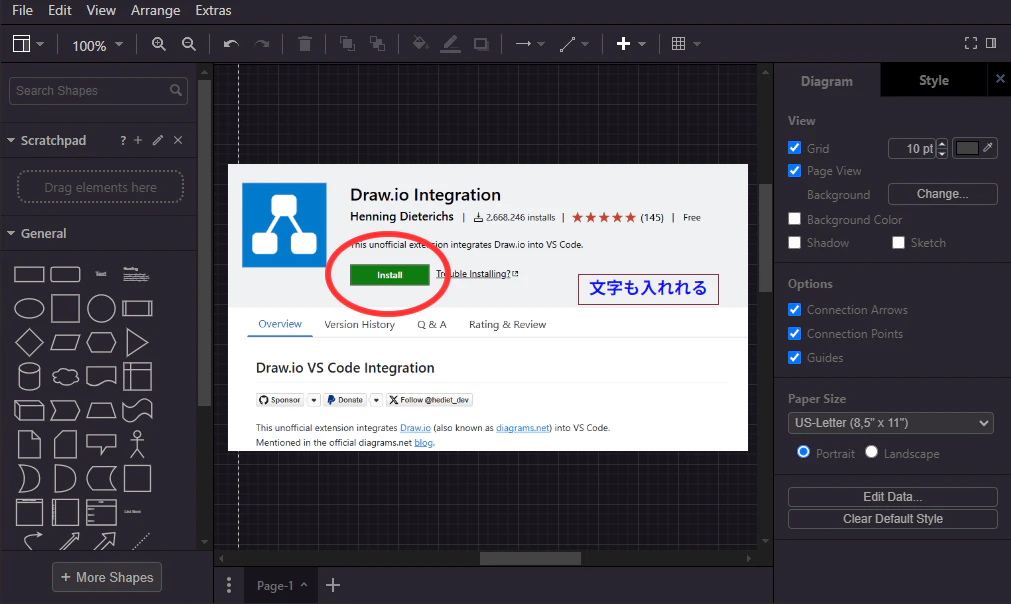Select the Portrait radio button
The image size is (1011, 604).
(x=803, y=452)
